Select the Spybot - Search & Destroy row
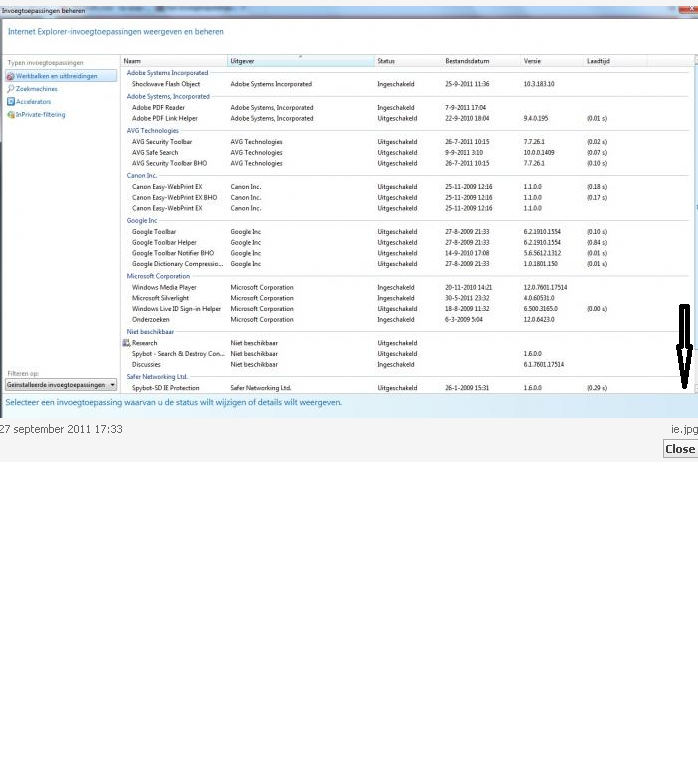 click(x=406, y=354)
